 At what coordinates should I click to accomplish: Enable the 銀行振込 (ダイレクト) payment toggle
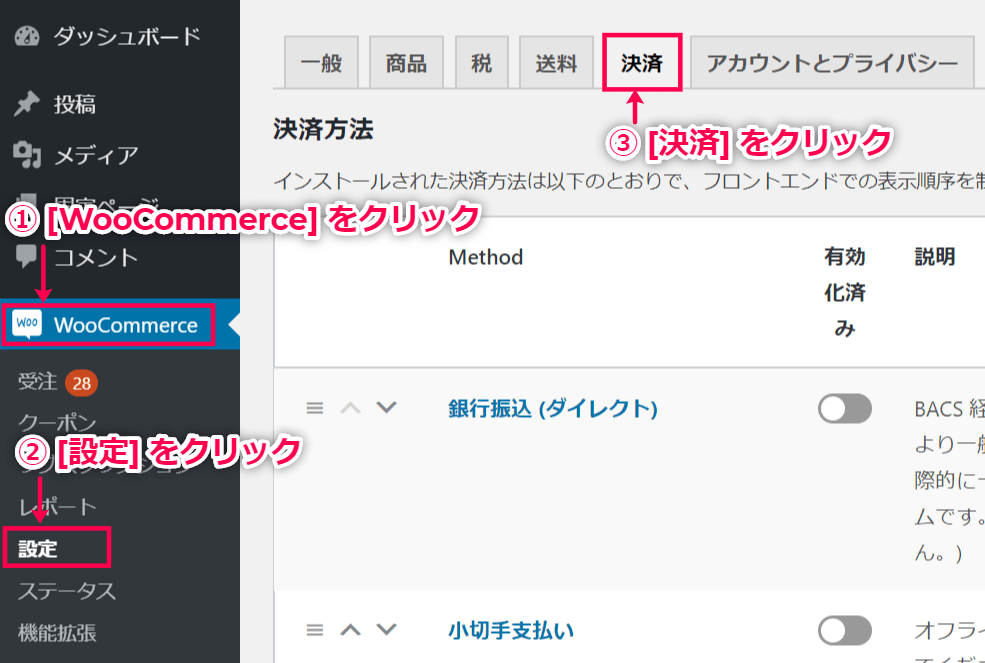coord(844,408)
